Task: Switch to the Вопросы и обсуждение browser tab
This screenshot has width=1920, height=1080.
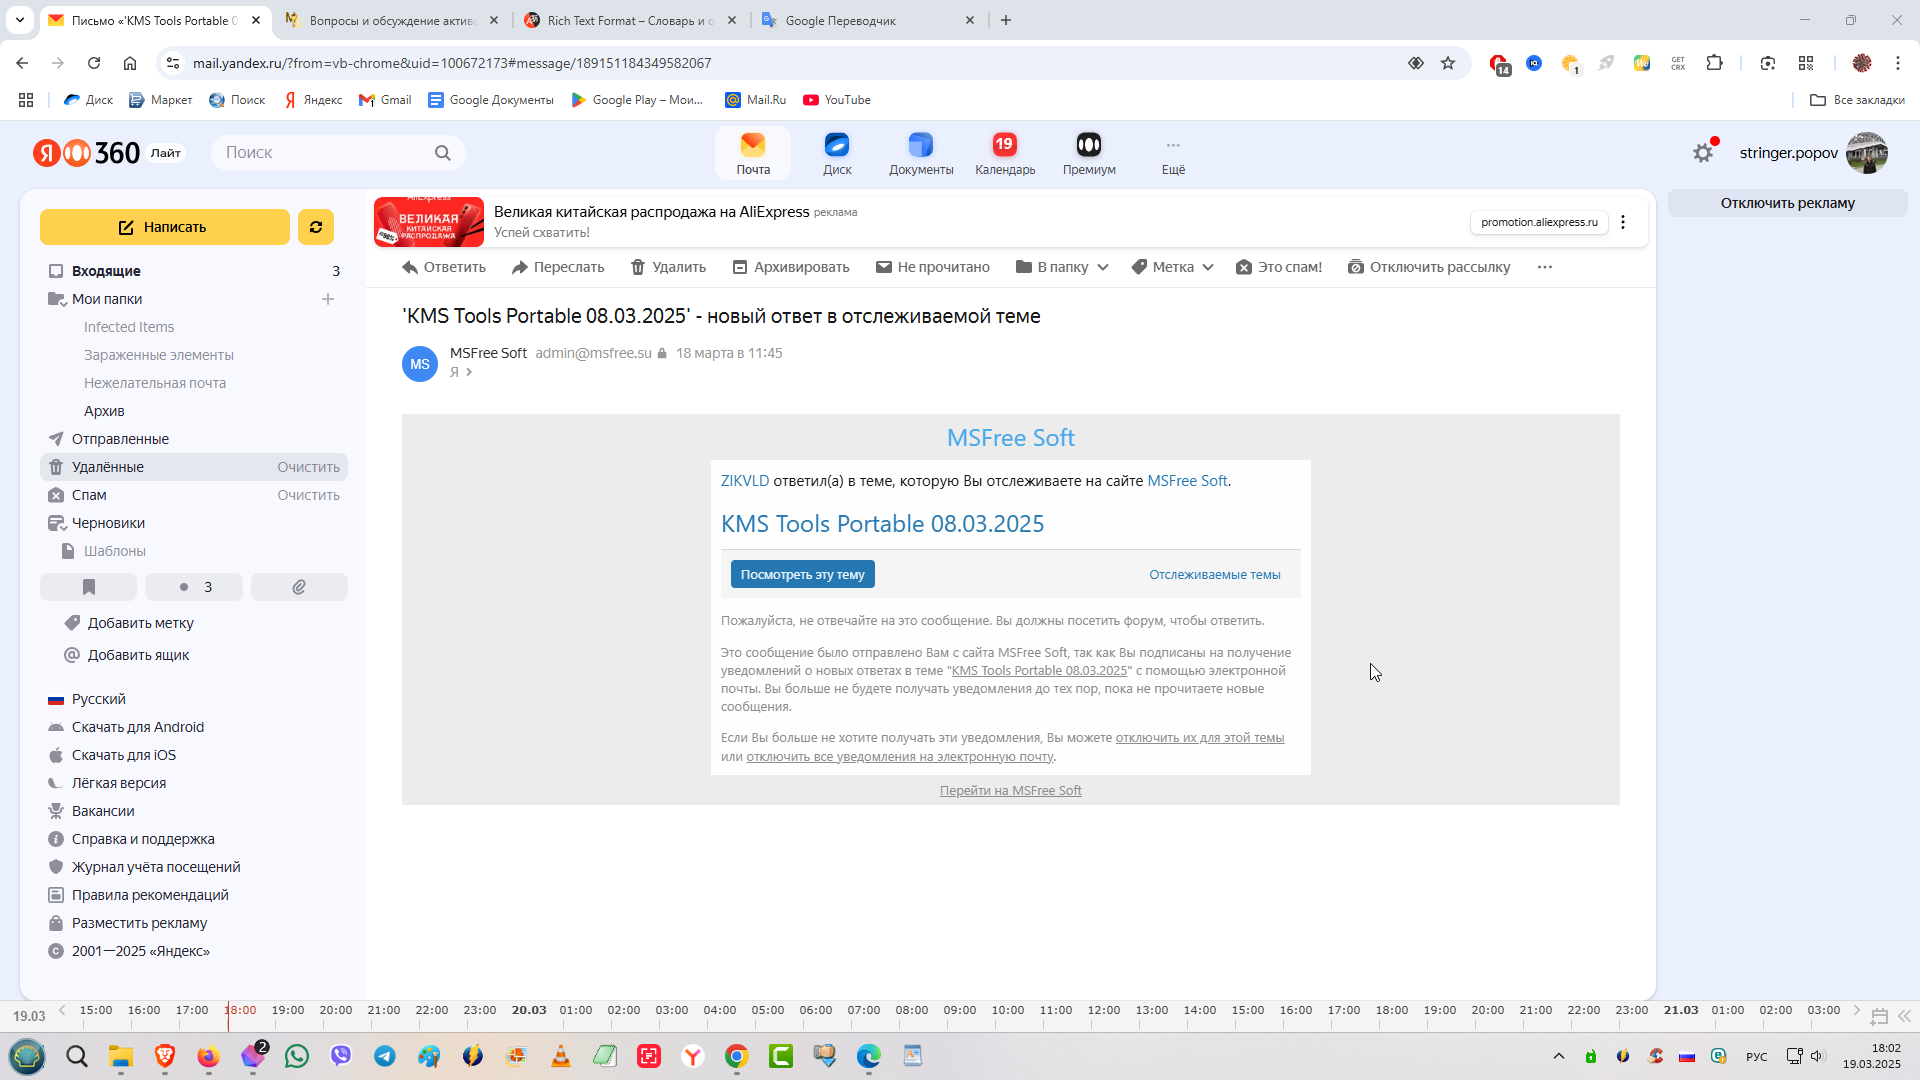Action: pos(390,20)
